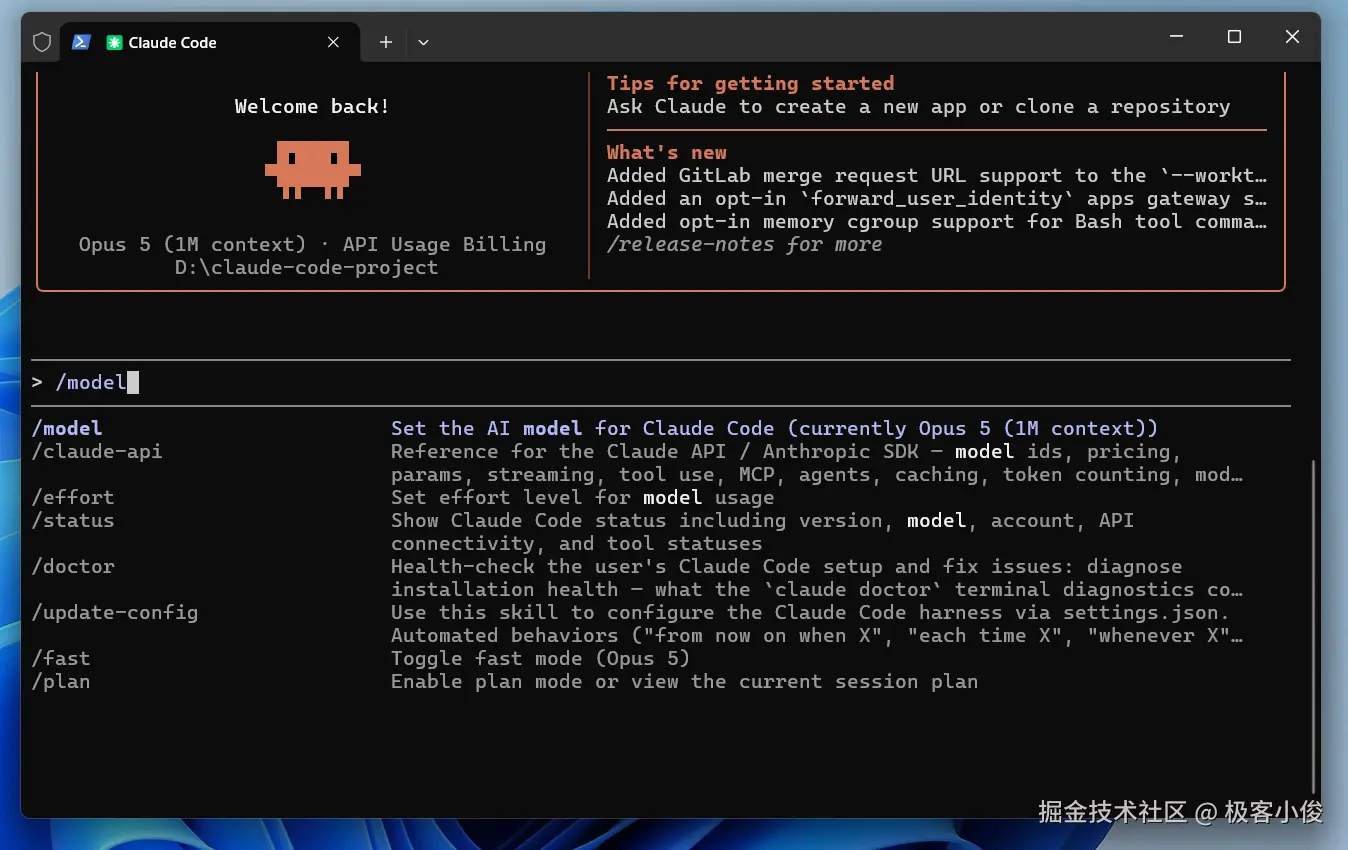This screenshot has width=1348, height=850.
Task: Select the /effort command suggestion
Action: tap(73, 497)
